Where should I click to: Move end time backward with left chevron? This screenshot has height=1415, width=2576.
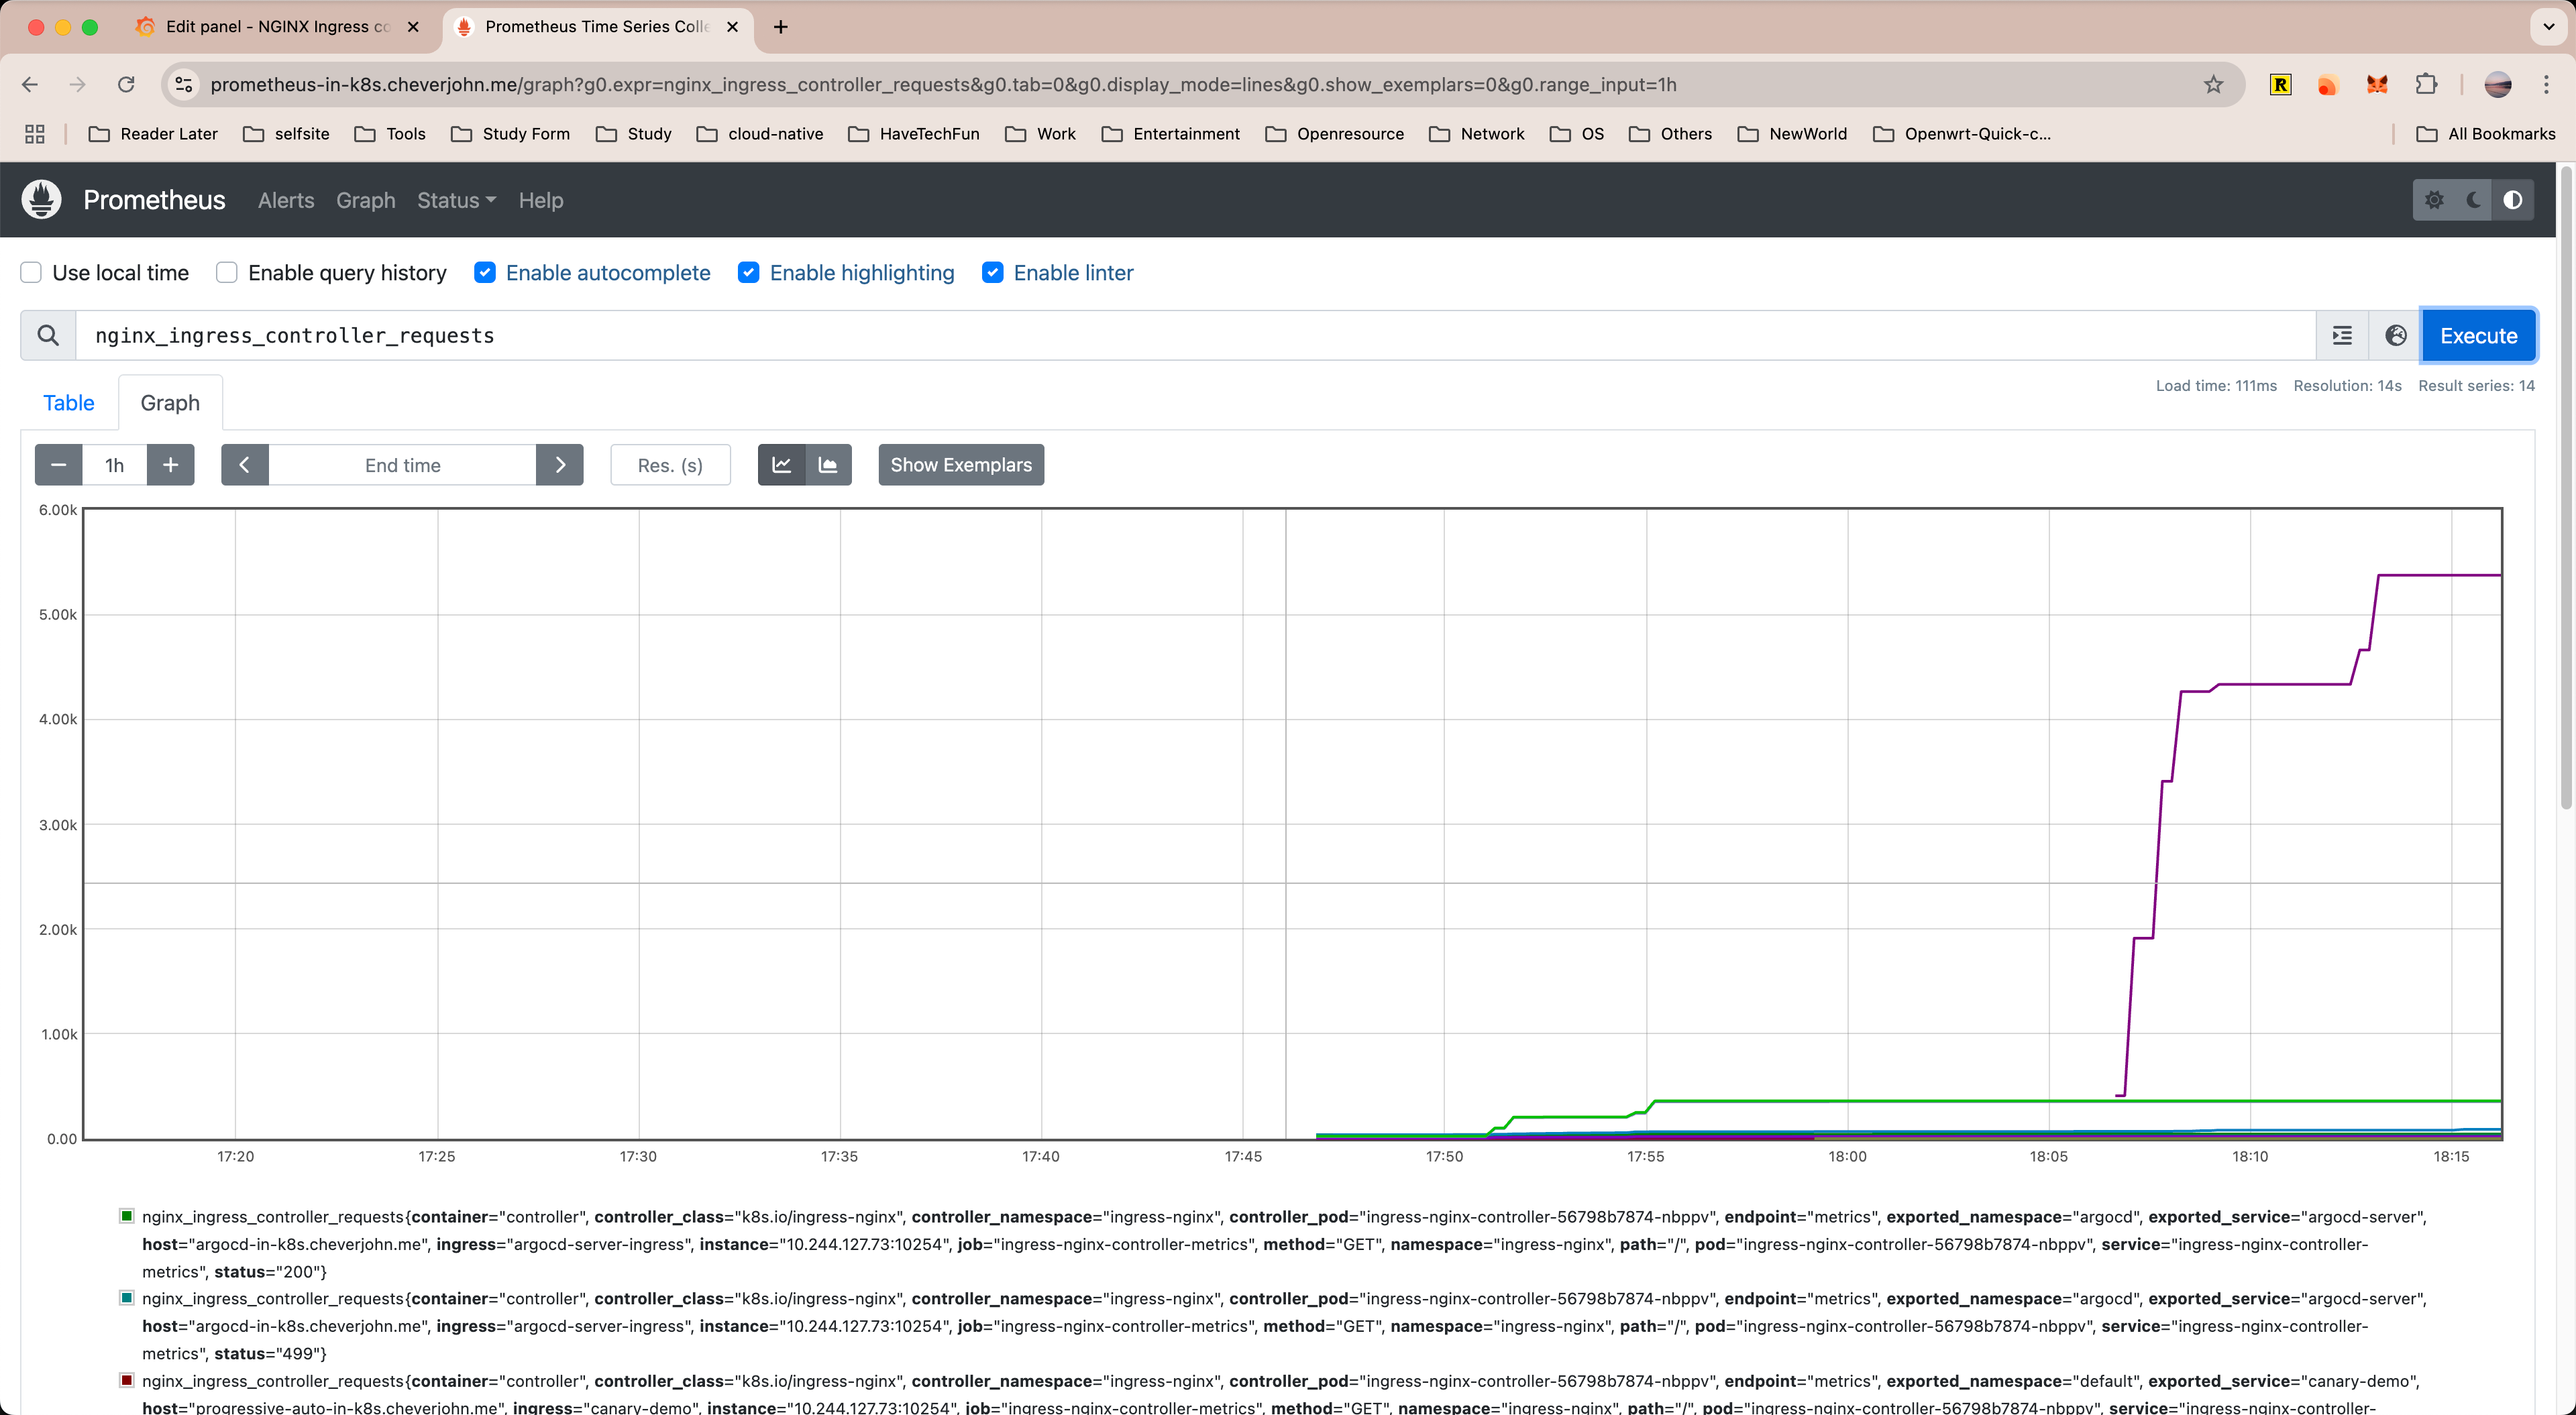pos(245,465)
